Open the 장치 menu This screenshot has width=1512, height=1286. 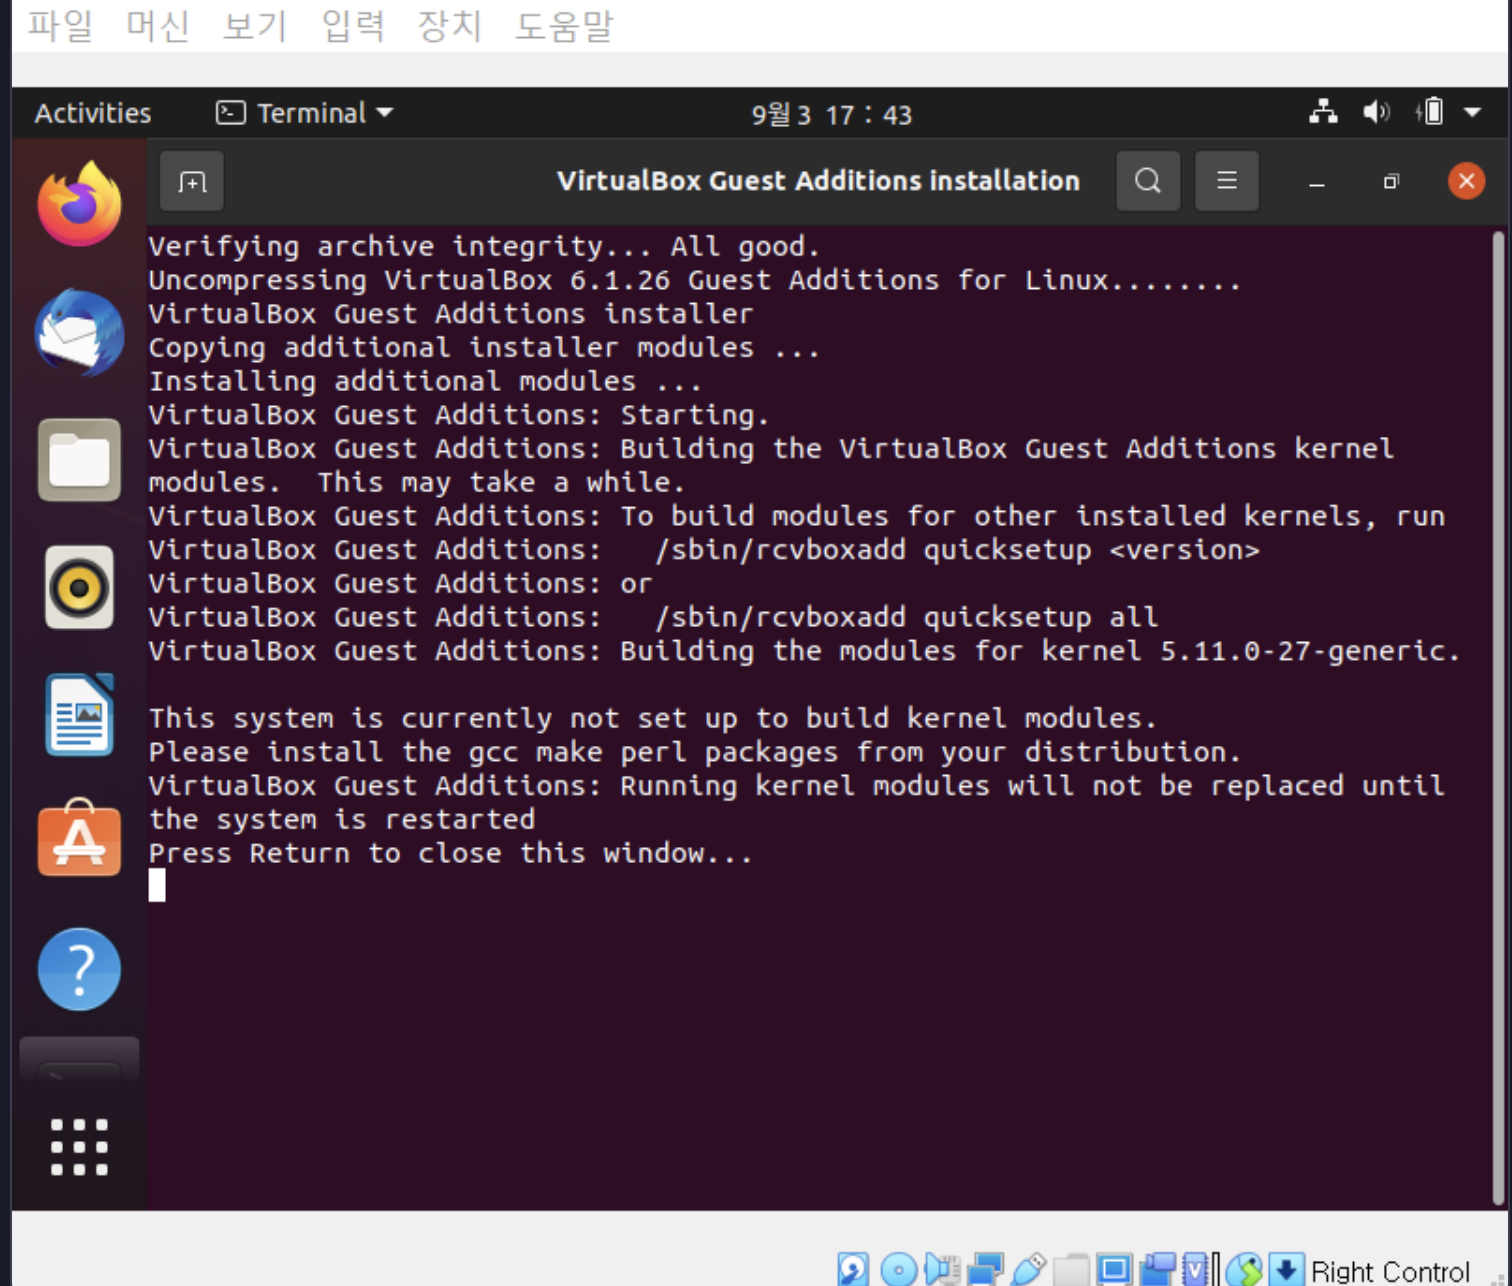tap(450, 25)
